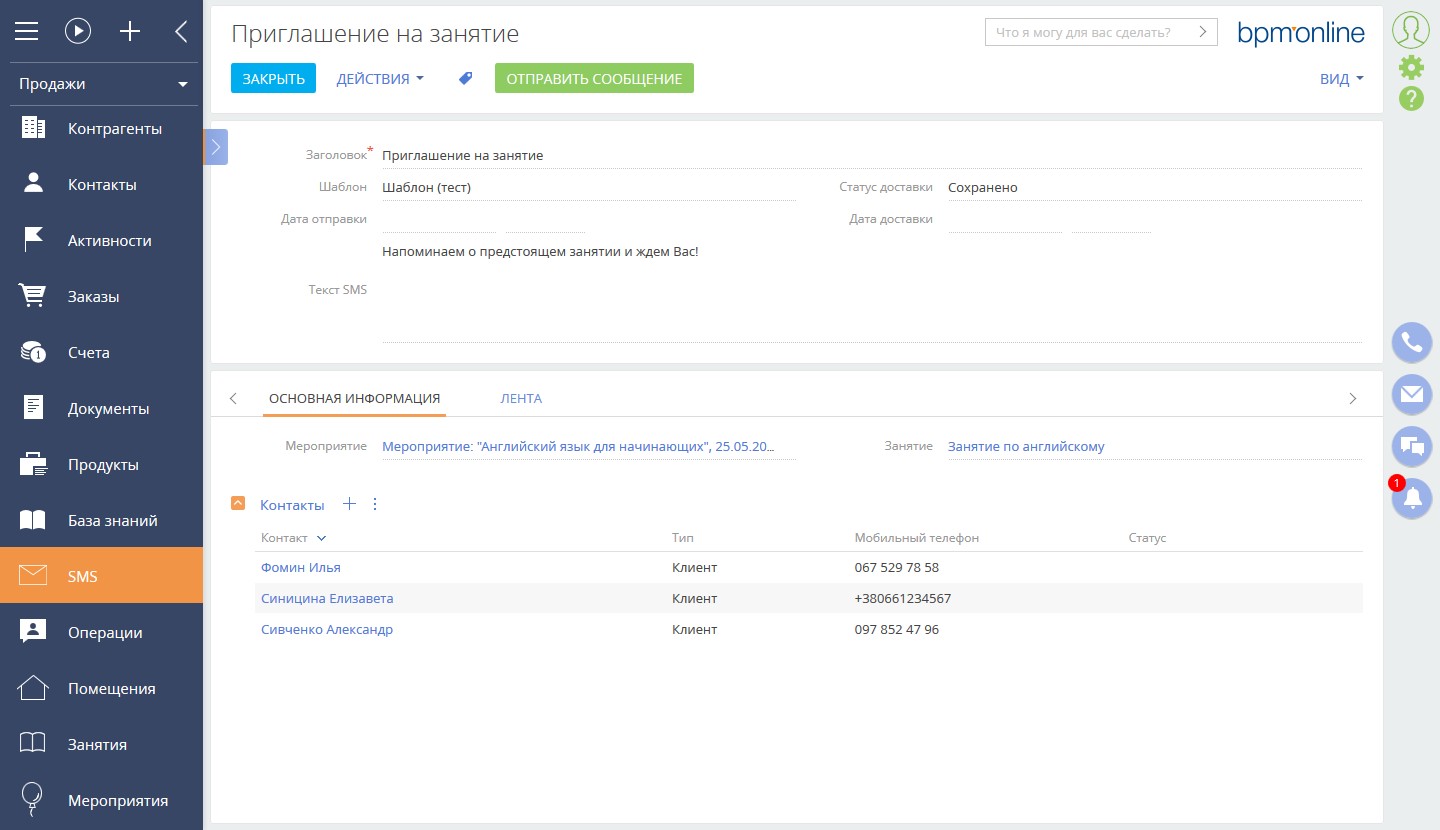Switch to the ЛЕНТА tab
This screenshot has width=1440, height=830.
[x=520, y=397]
